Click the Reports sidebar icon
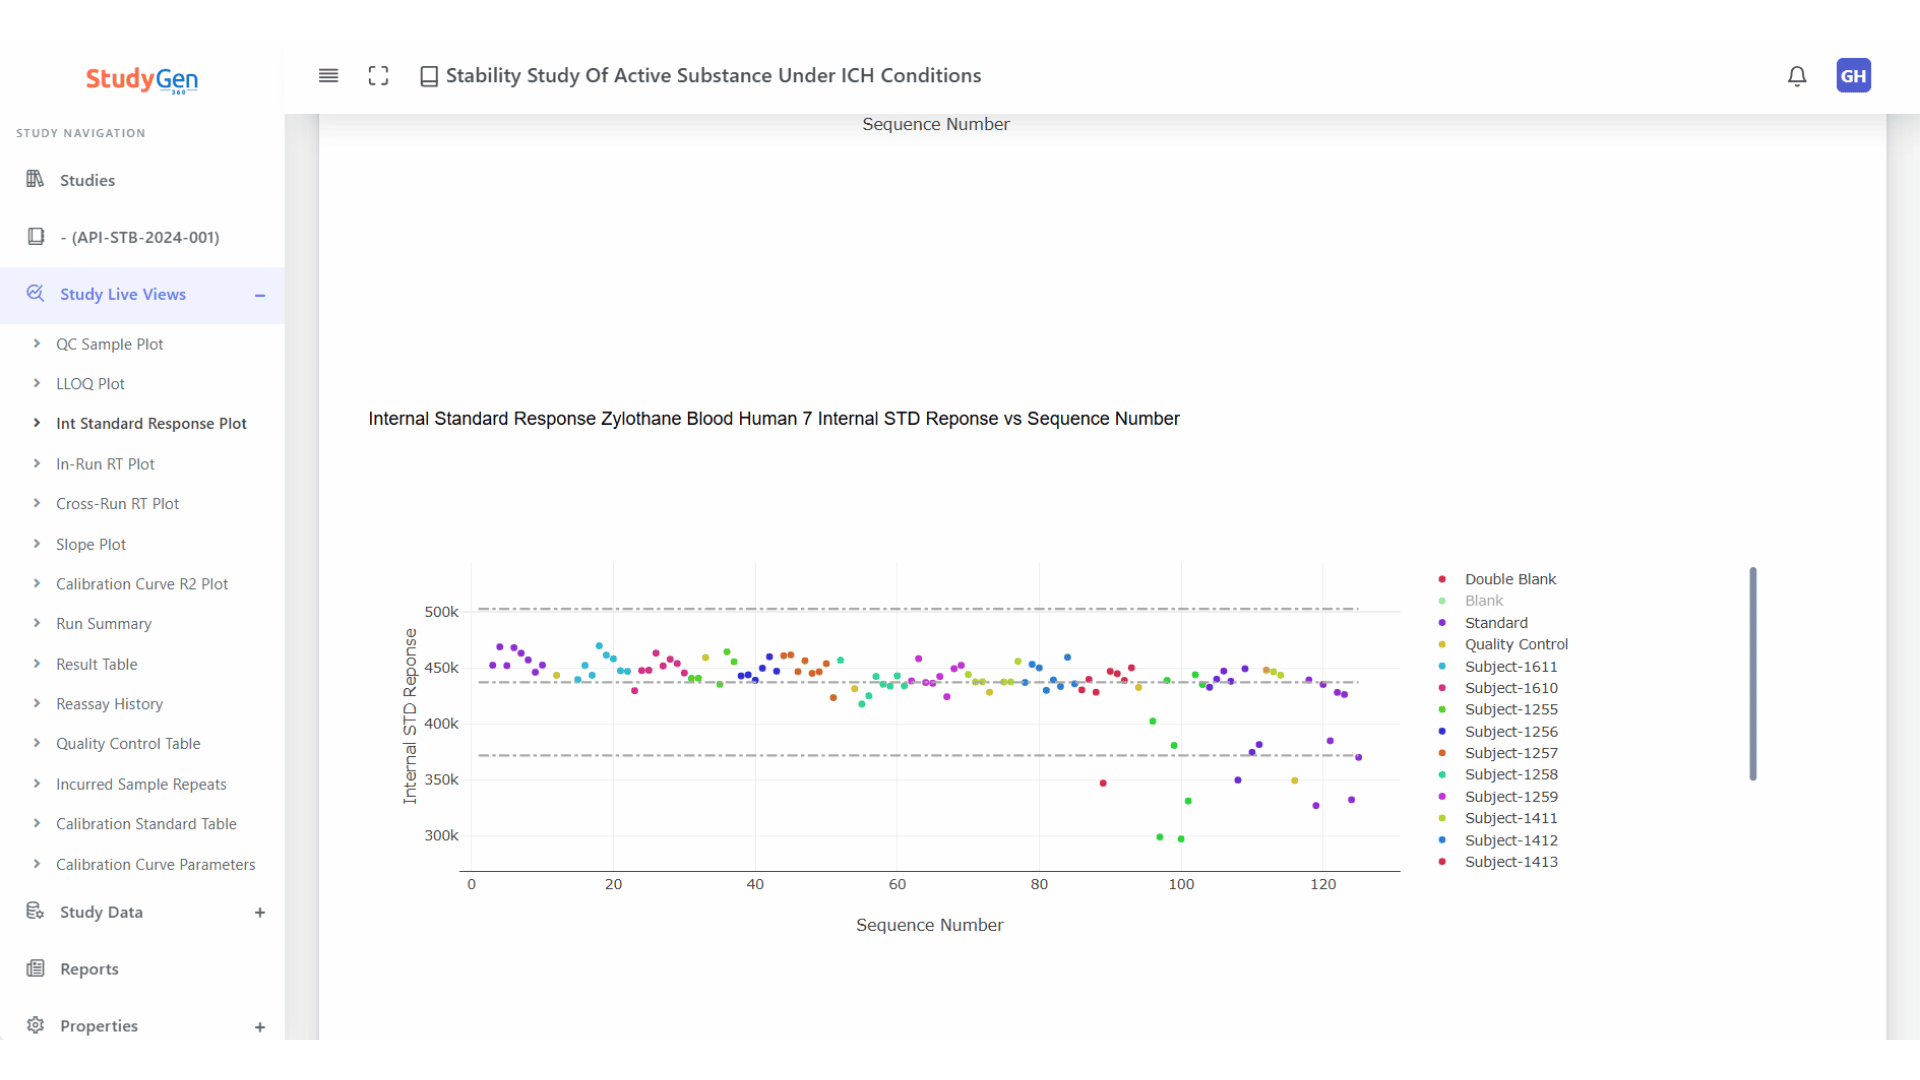This screenshot has width=1920, height=1080. pyautogui.click(x=35, y=968)
